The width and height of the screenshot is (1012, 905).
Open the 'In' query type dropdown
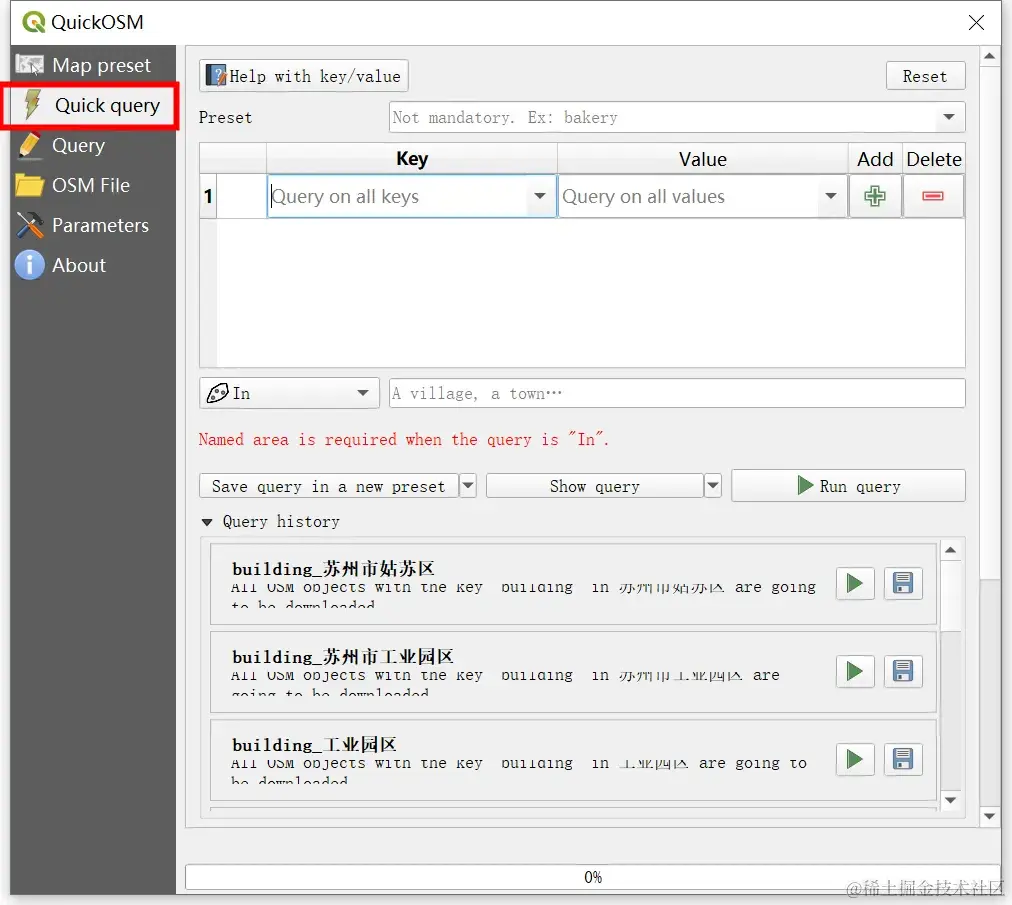pyautogui.click(x=289, y=393)
